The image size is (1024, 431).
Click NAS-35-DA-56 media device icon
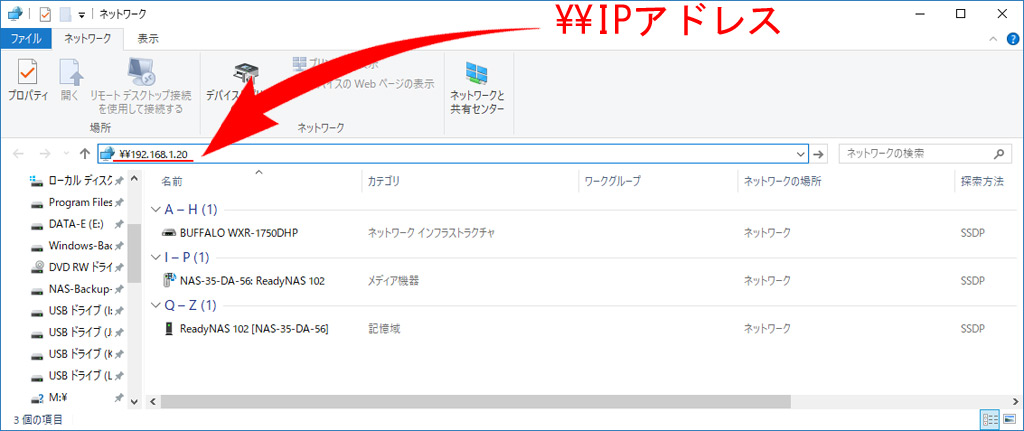coord(168,281)
